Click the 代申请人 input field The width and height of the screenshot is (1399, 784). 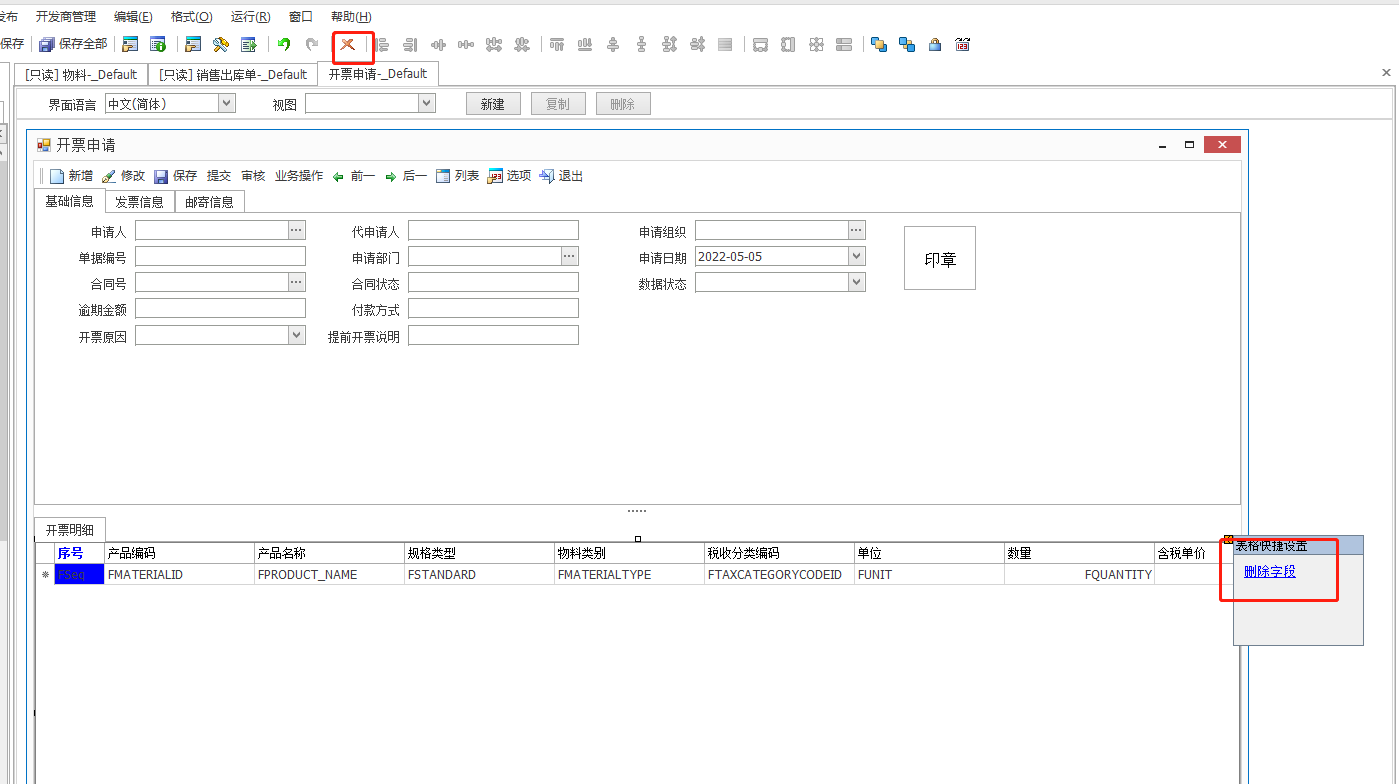click(x=493, y=230)
